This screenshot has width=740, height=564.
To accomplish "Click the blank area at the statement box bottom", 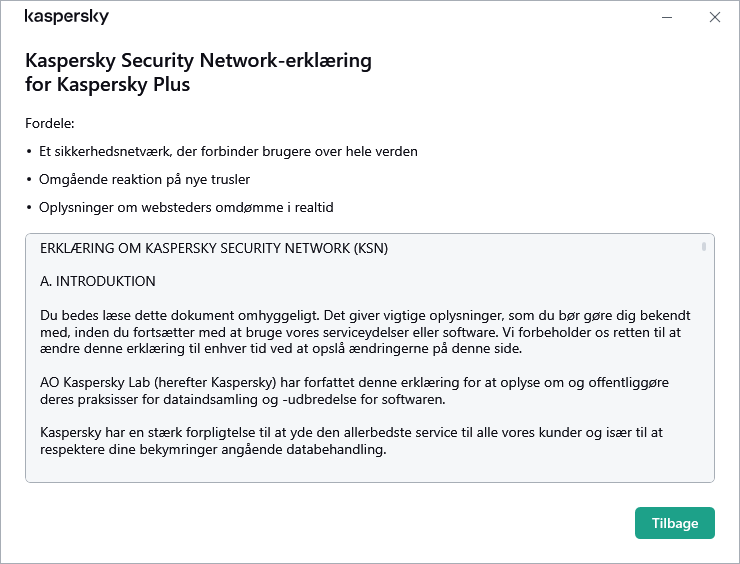I will point(360,470).
